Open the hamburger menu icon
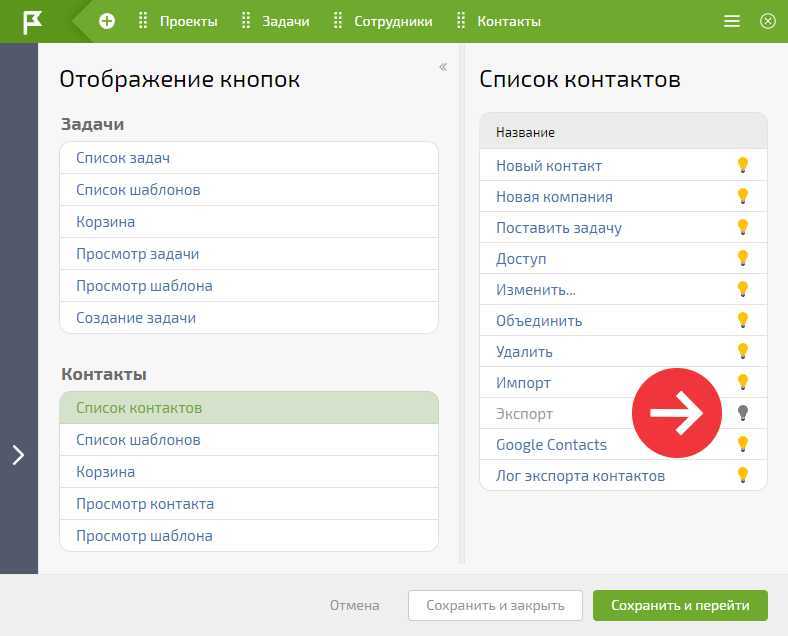 [x=731, y=21]
